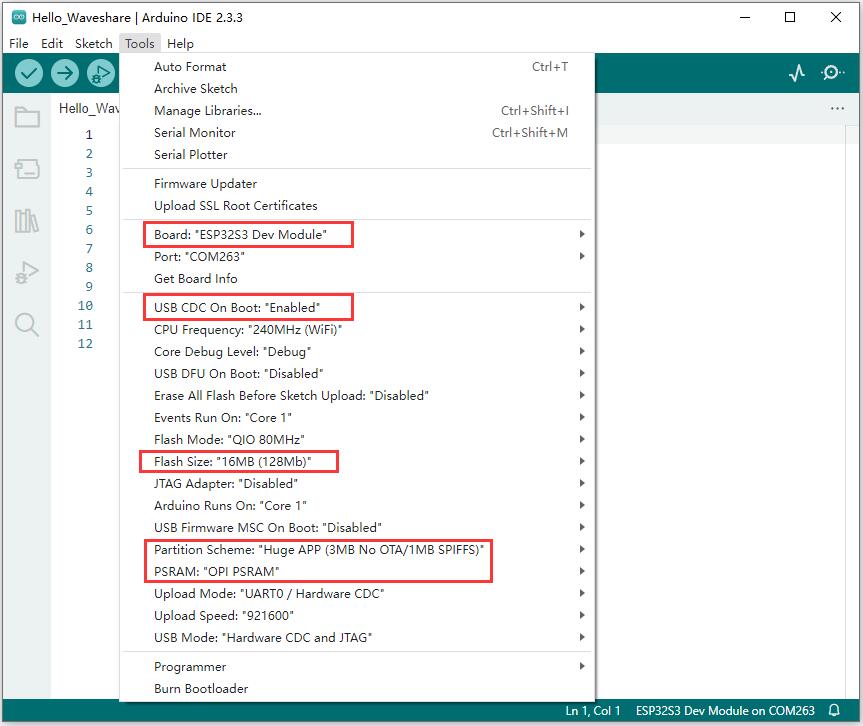Choose Auto Format menu entry
This screenshot has height=726, width=863.
click(x=190, y=67)
